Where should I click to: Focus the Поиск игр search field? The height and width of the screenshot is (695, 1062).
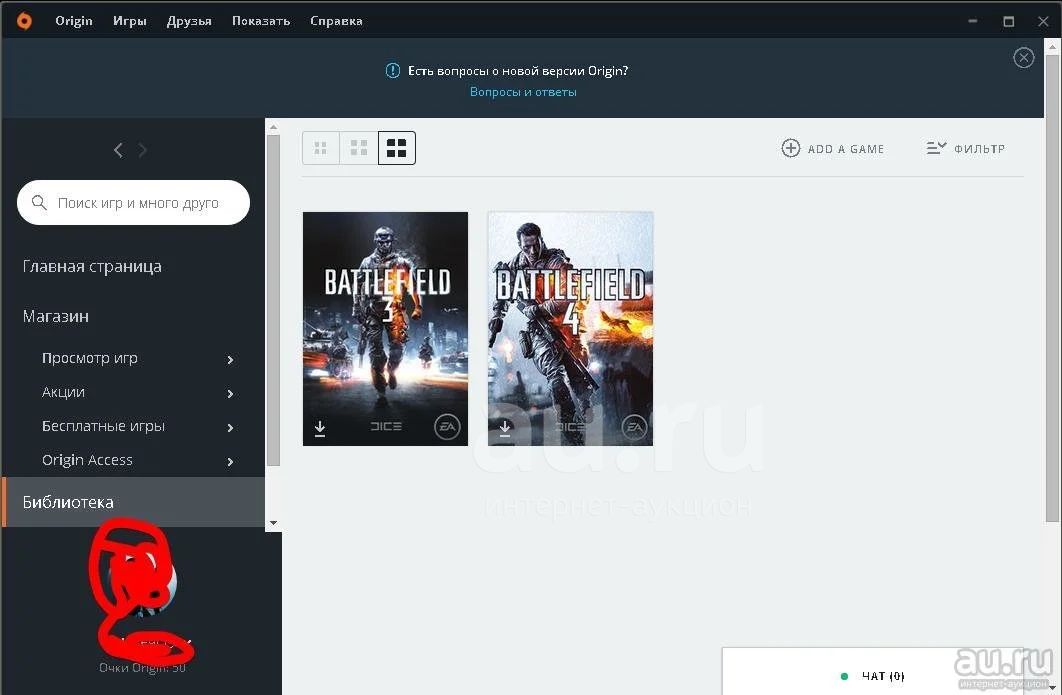tap(133, 203)
